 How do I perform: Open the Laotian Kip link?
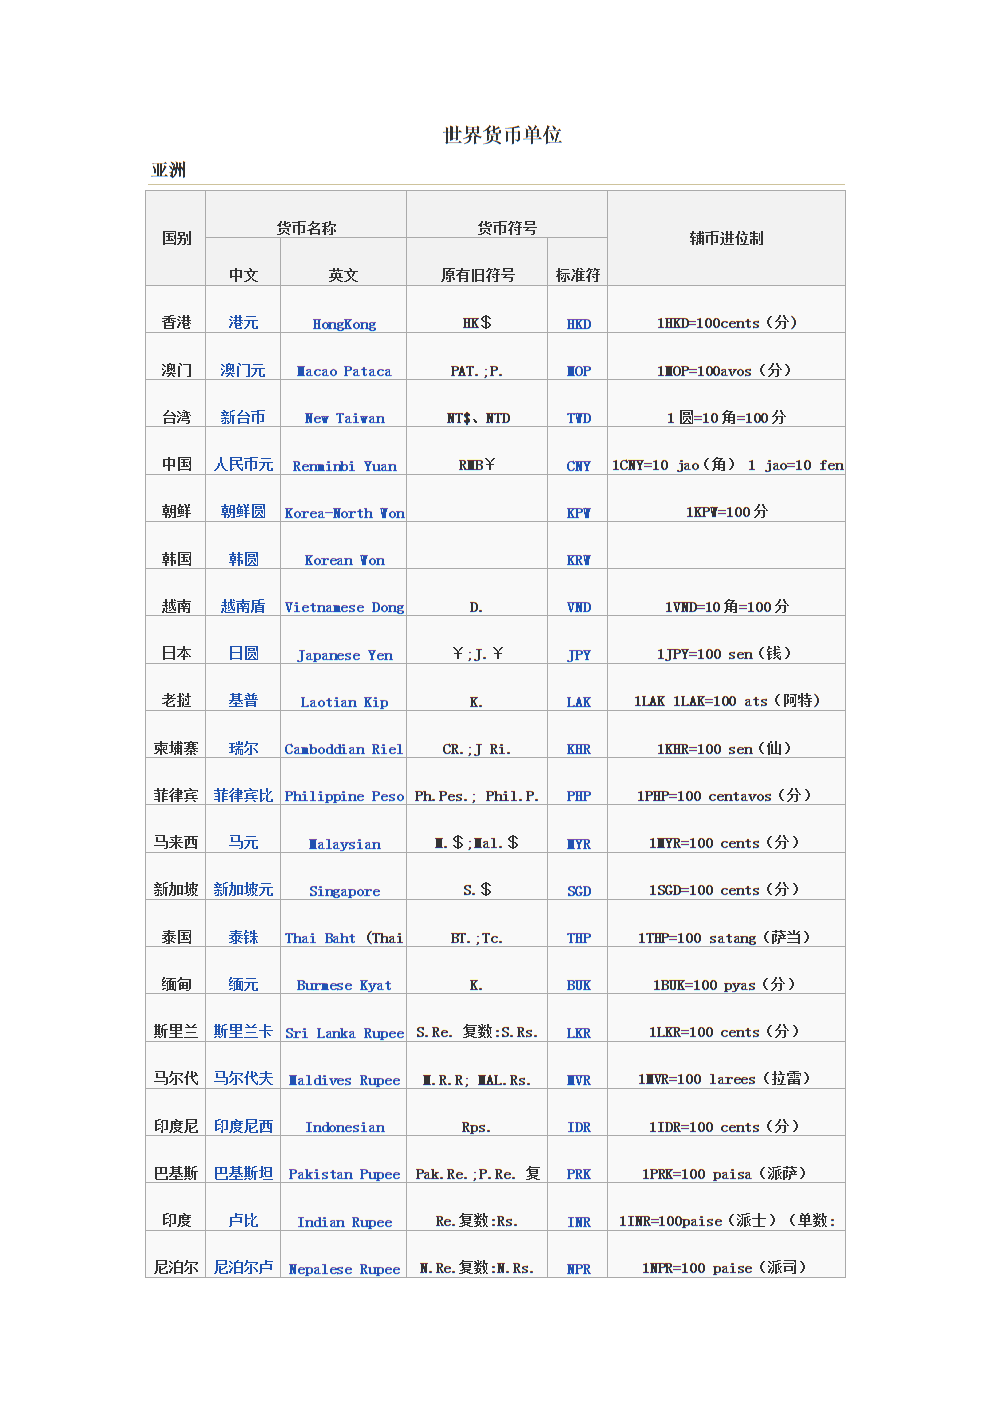[x=344, y=702]
